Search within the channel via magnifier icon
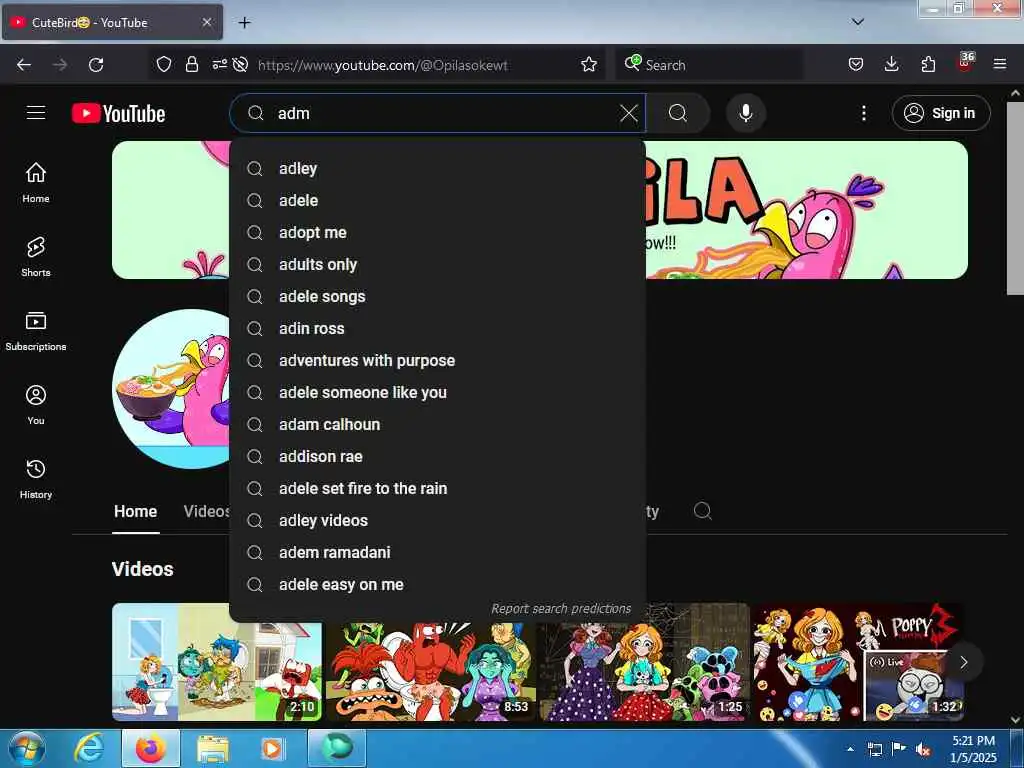 click(703, 511)
